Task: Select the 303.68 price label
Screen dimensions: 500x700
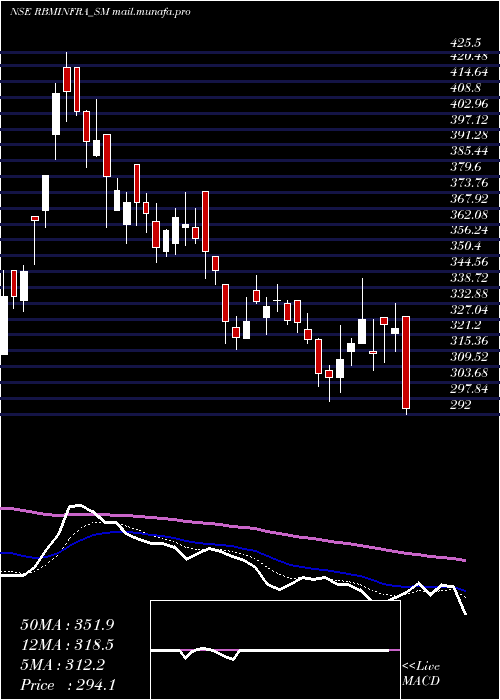Action: pos(469,373)
